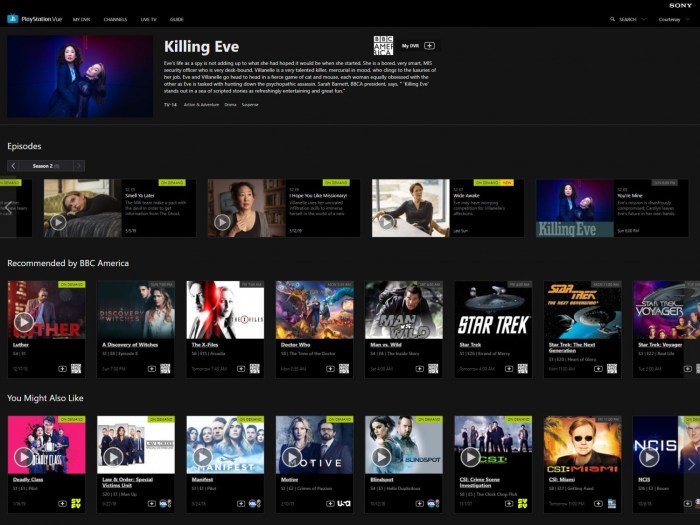Screen dimensions: 700x525
Task: Add Killing Eve to My DVR
Action: [429, 46]
